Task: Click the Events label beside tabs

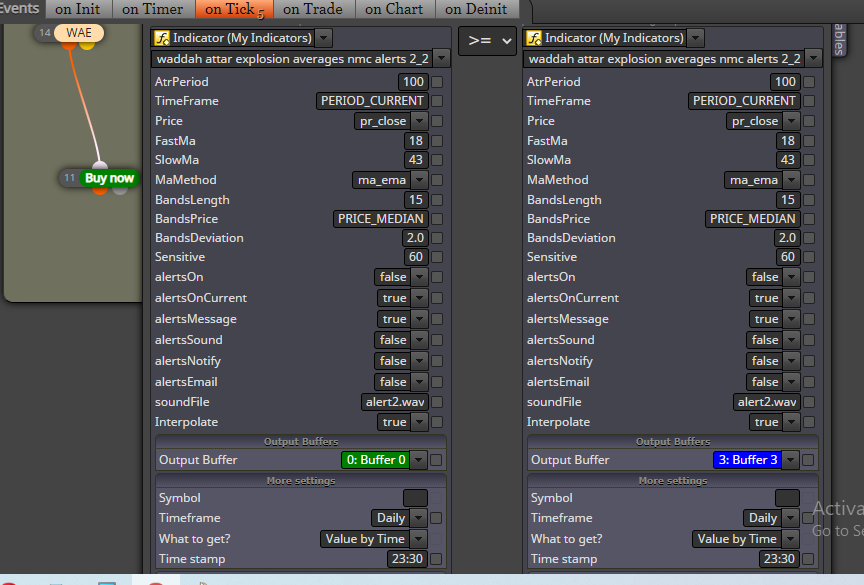Action: tap(20, 8)
